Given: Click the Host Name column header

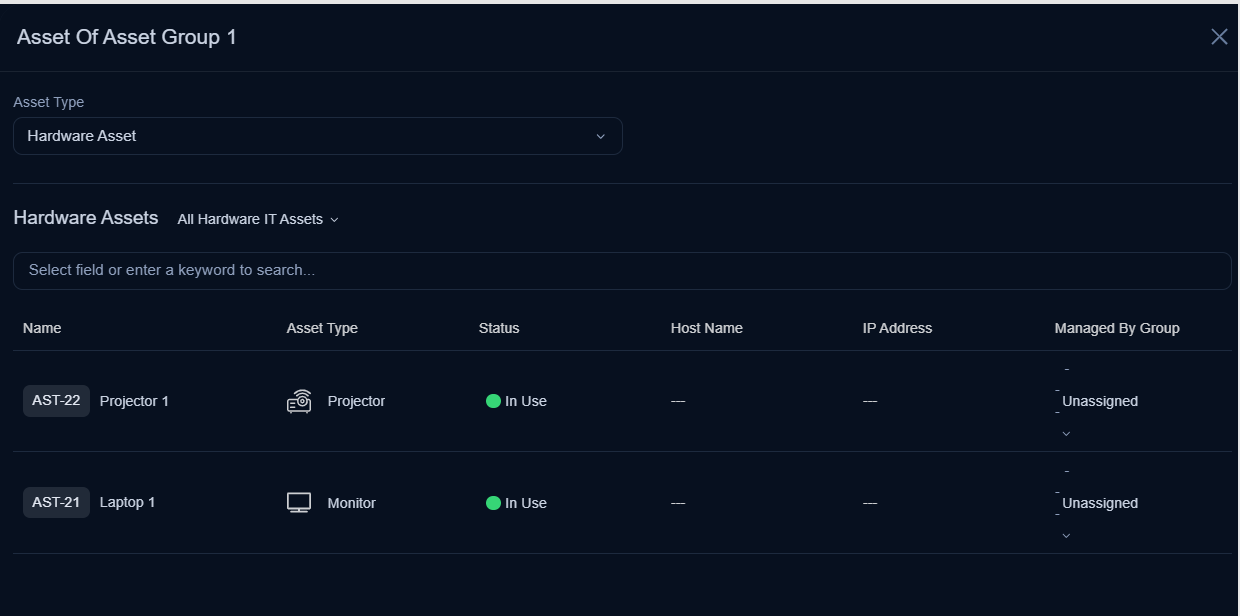Looking at the screenshot, I should (x=707, y=328).
